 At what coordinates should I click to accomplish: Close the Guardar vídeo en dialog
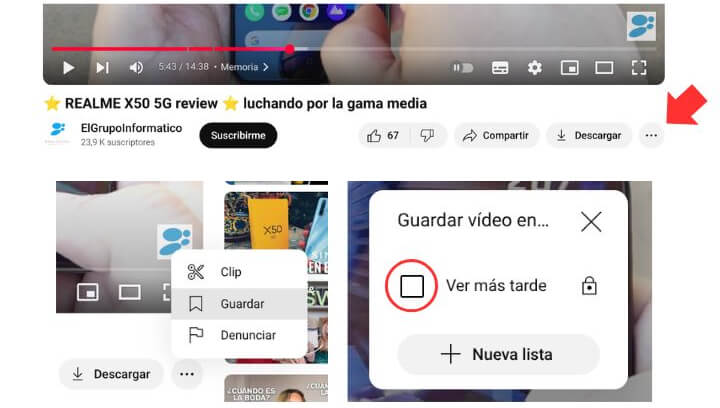(x=591, y=222)
